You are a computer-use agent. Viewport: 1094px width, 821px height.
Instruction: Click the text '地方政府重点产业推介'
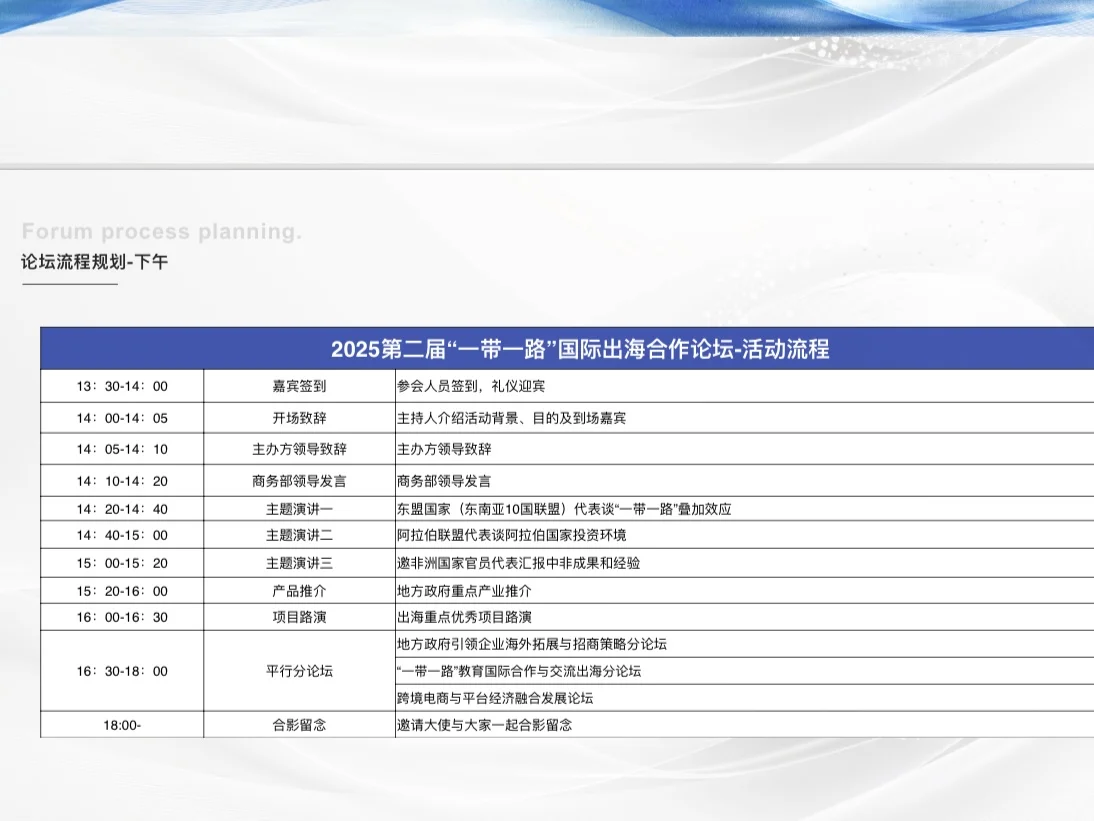[465, 592]
